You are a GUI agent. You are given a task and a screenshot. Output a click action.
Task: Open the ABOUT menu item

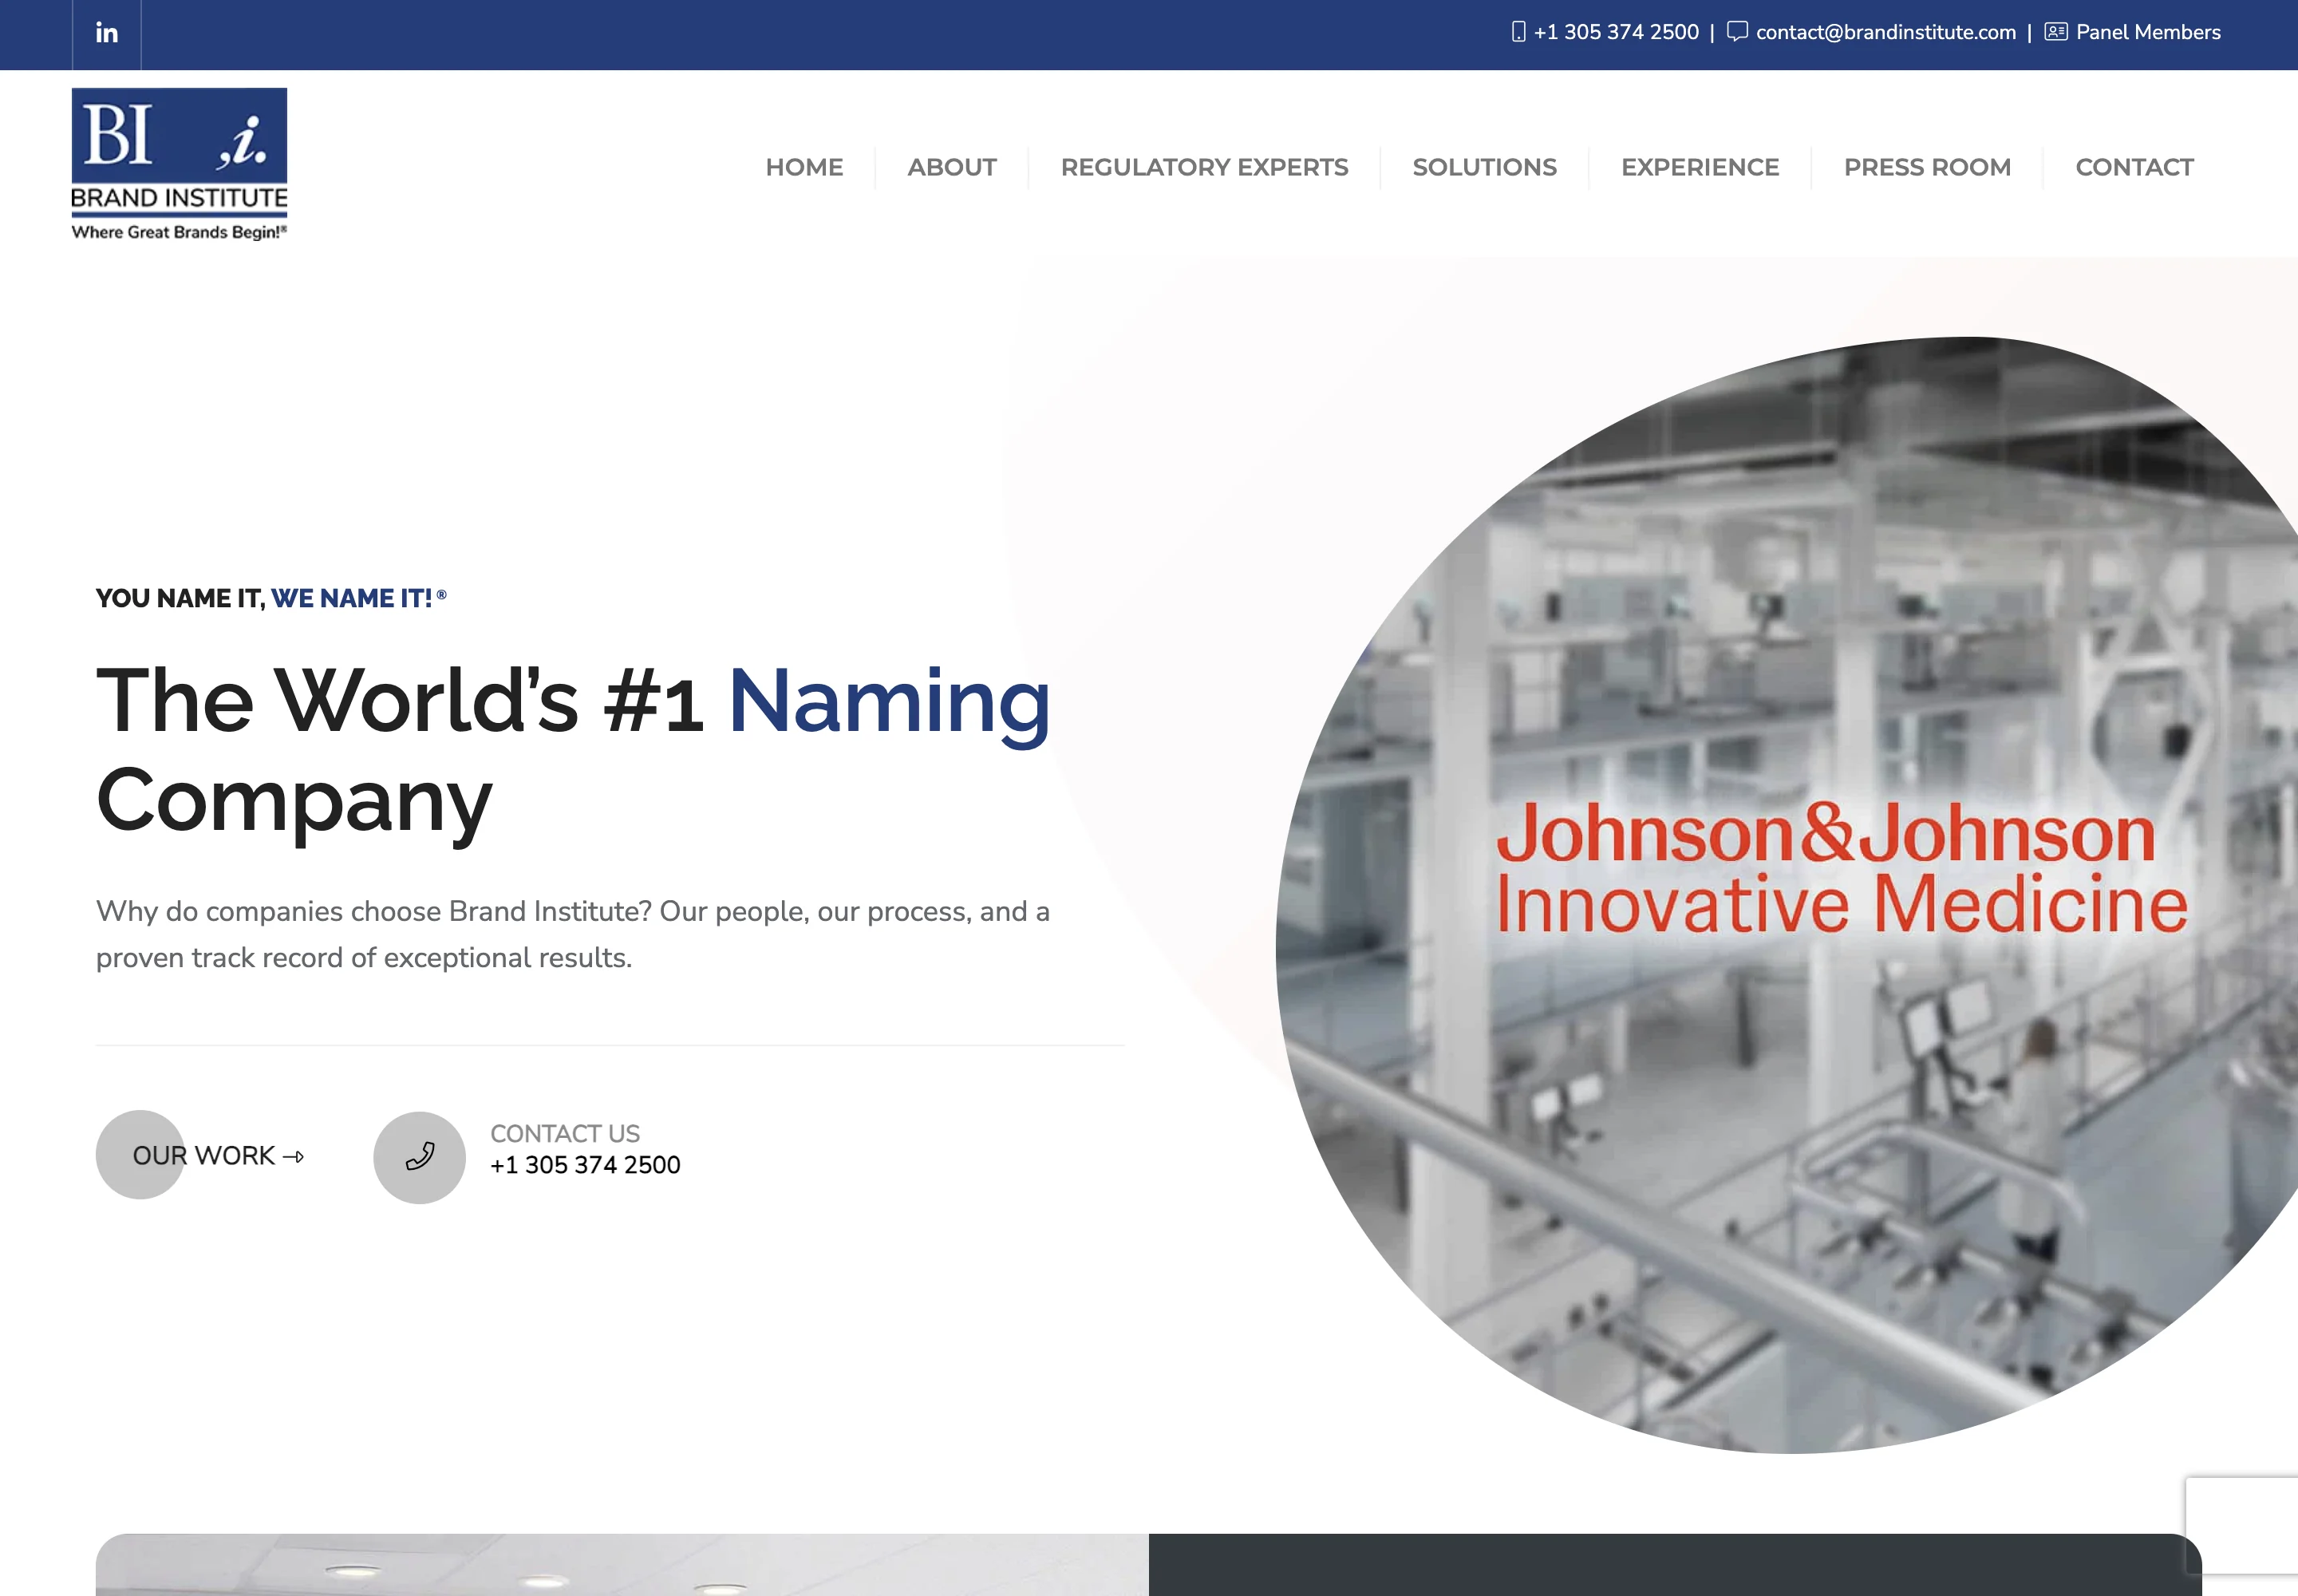pyautogui.click(x=951, y=167)
